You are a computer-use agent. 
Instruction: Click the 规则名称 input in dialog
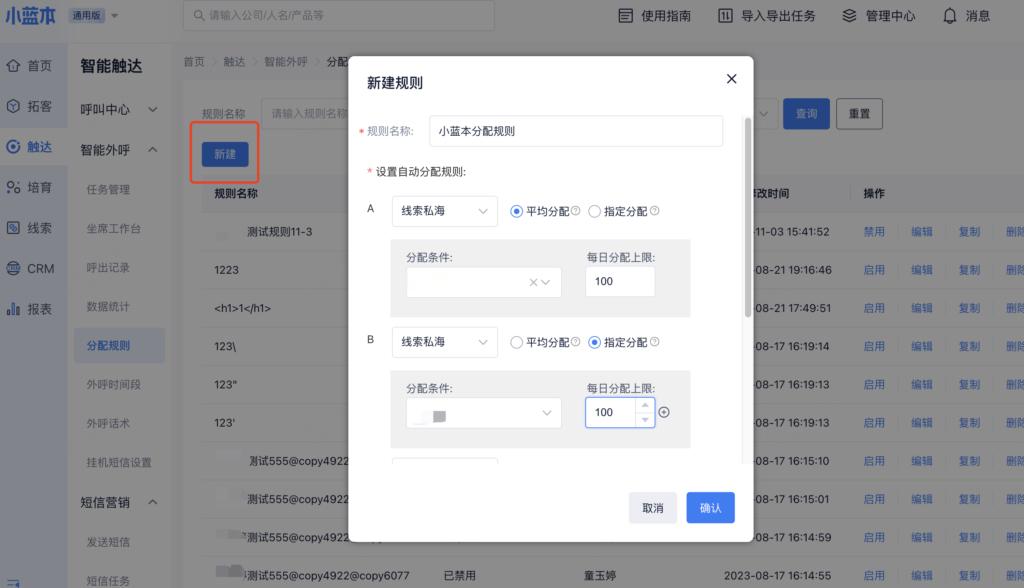point(575,131)
